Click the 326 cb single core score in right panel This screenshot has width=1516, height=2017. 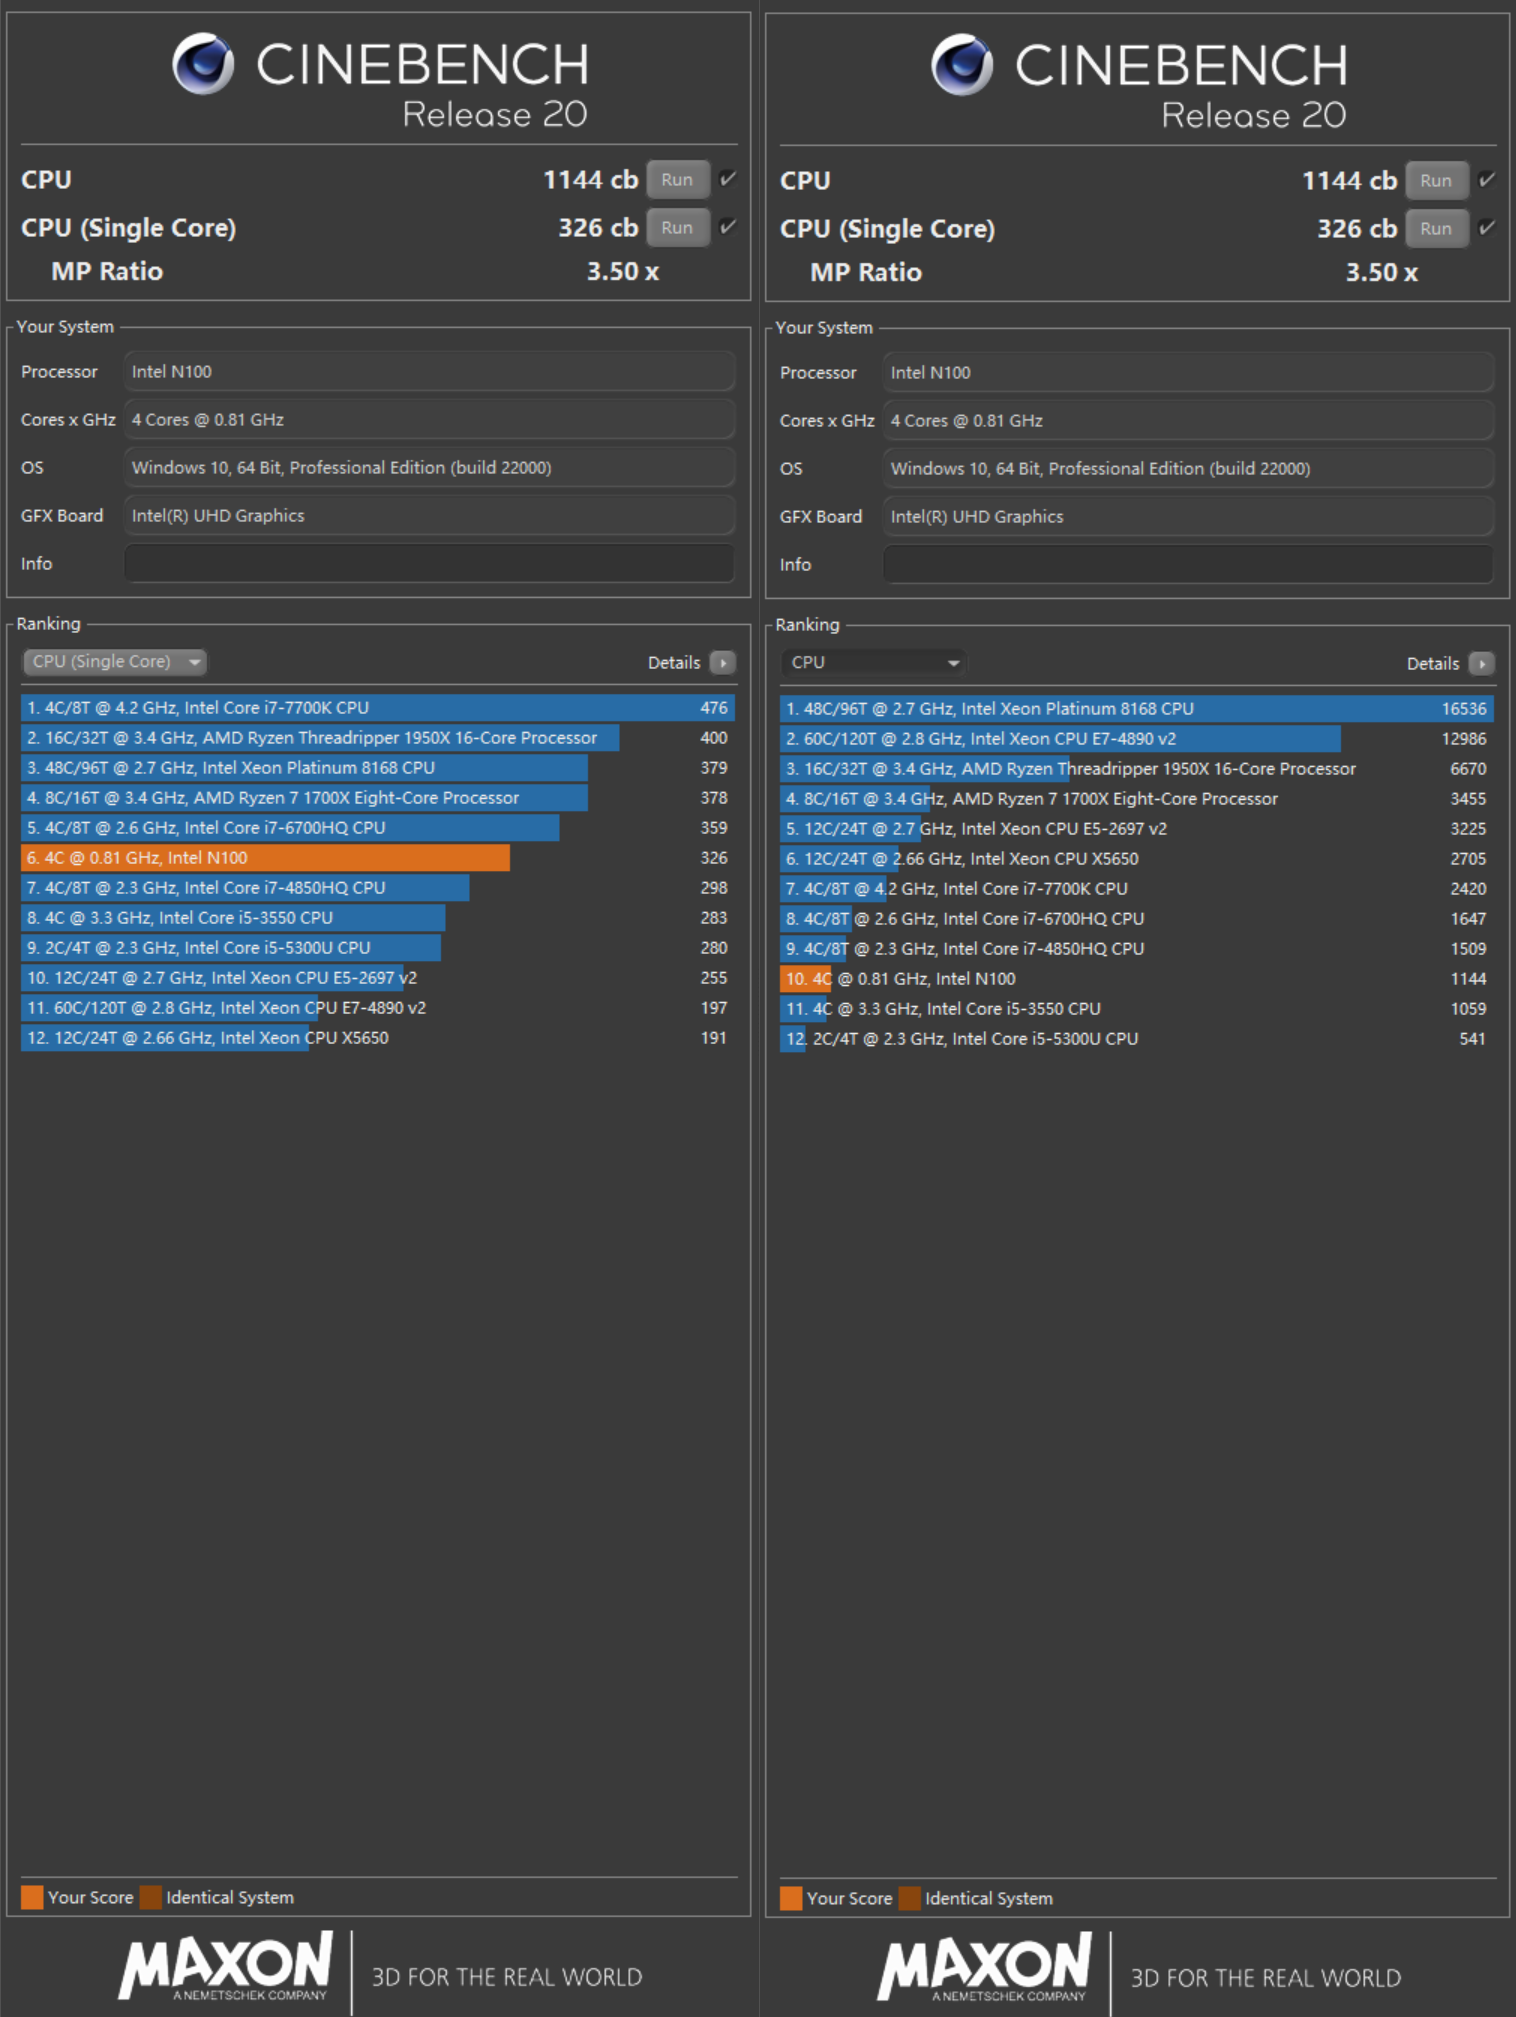click(1357, 229)
